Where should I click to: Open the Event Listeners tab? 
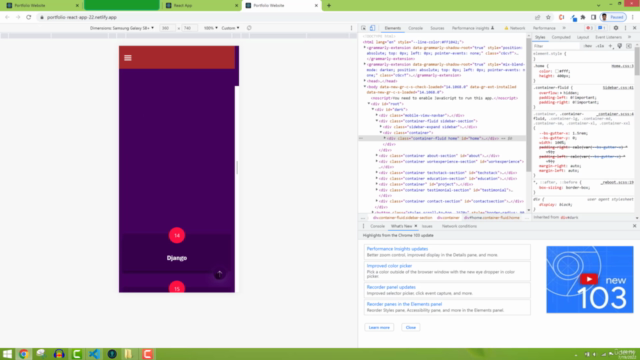tap(608, 37)
